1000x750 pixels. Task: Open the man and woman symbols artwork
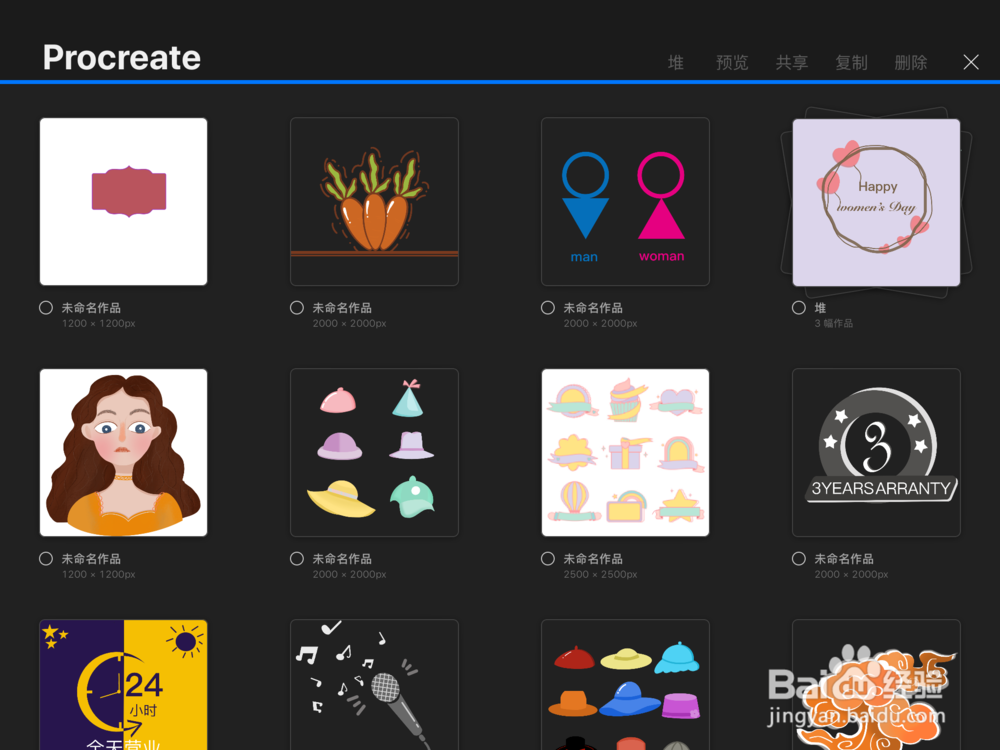coord(625,202)
